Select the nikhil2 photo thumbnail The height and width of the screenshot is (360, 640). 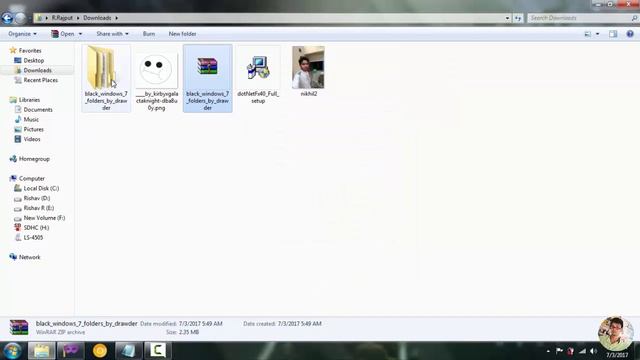click(x=308, y=67)
